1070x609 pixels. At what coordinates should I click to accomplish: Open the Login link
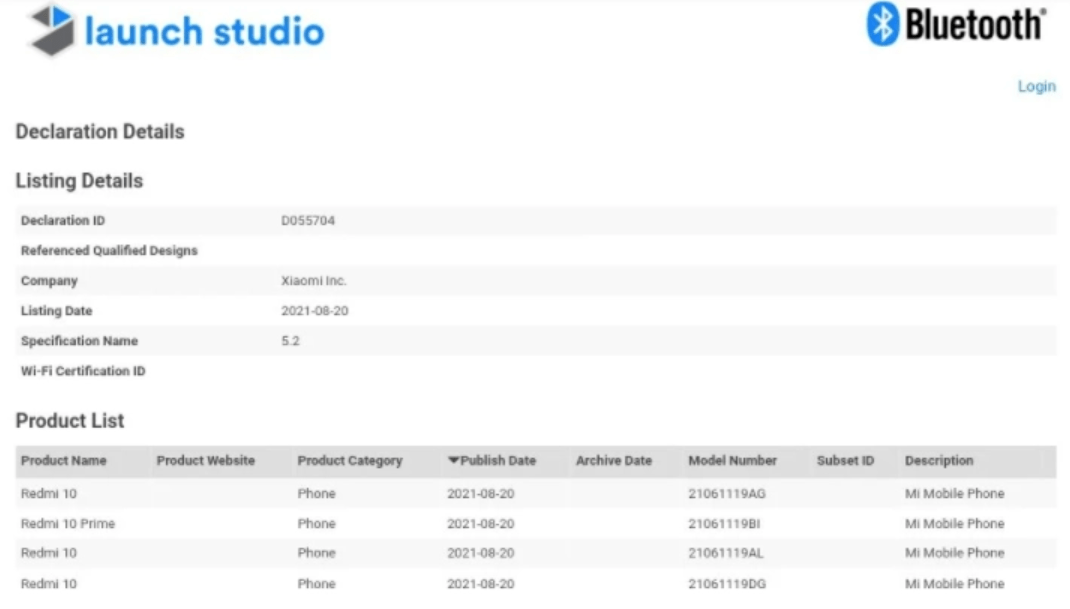[x=1036, y=86]
